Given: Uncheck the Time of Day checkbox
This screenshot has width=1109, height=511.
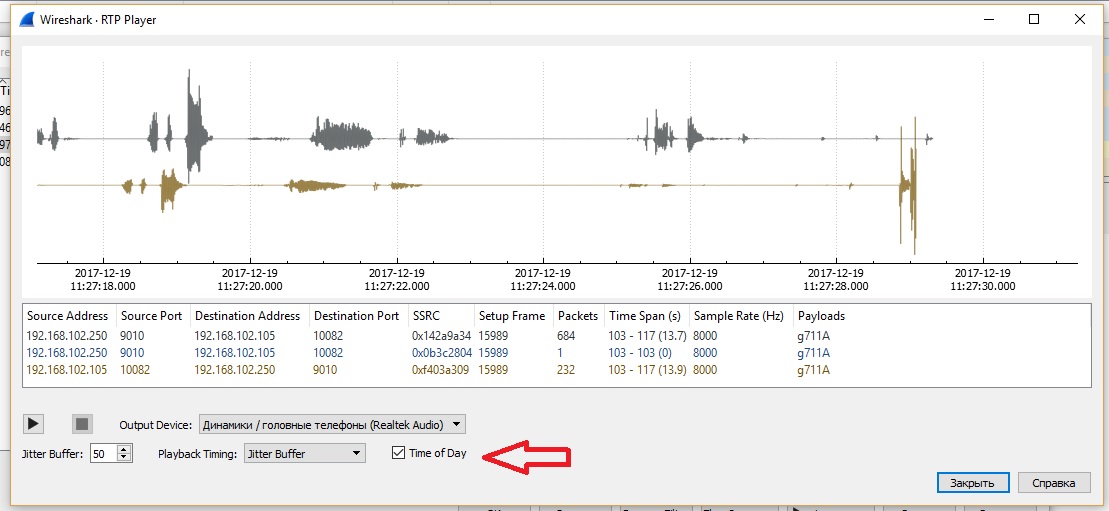Looking at the screenshot, I should (399, 453).
